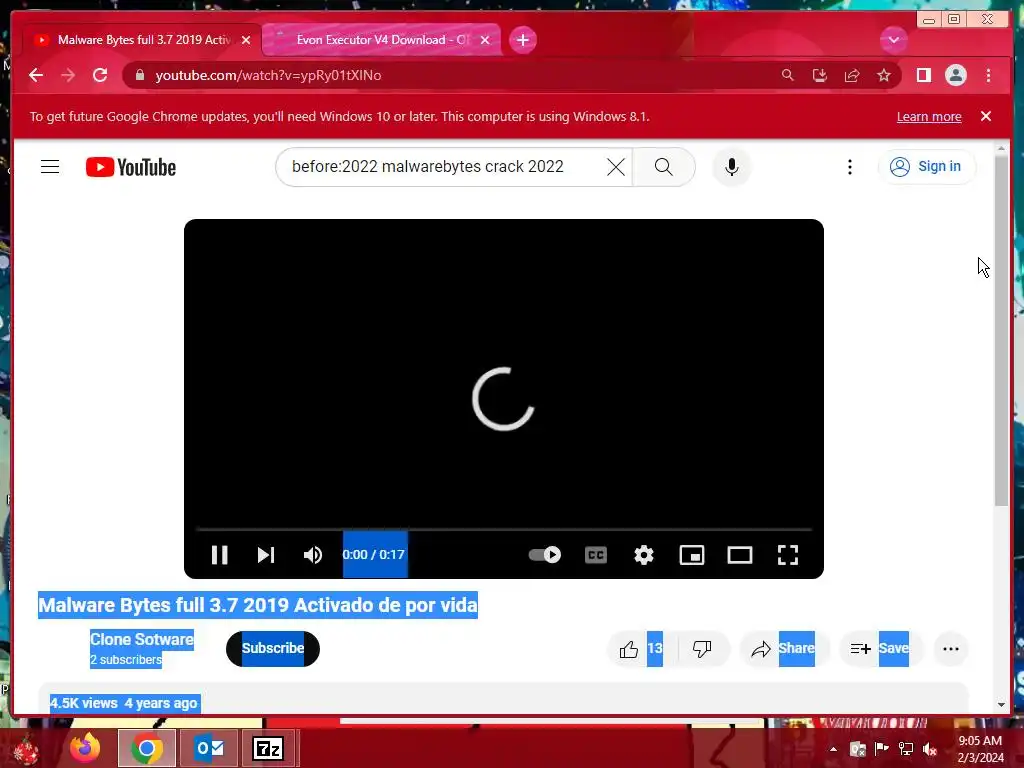The width and height of the screenshot is (1024, 768).
Task: Install app icon in address bar
Action: click(x=820, y=75)
